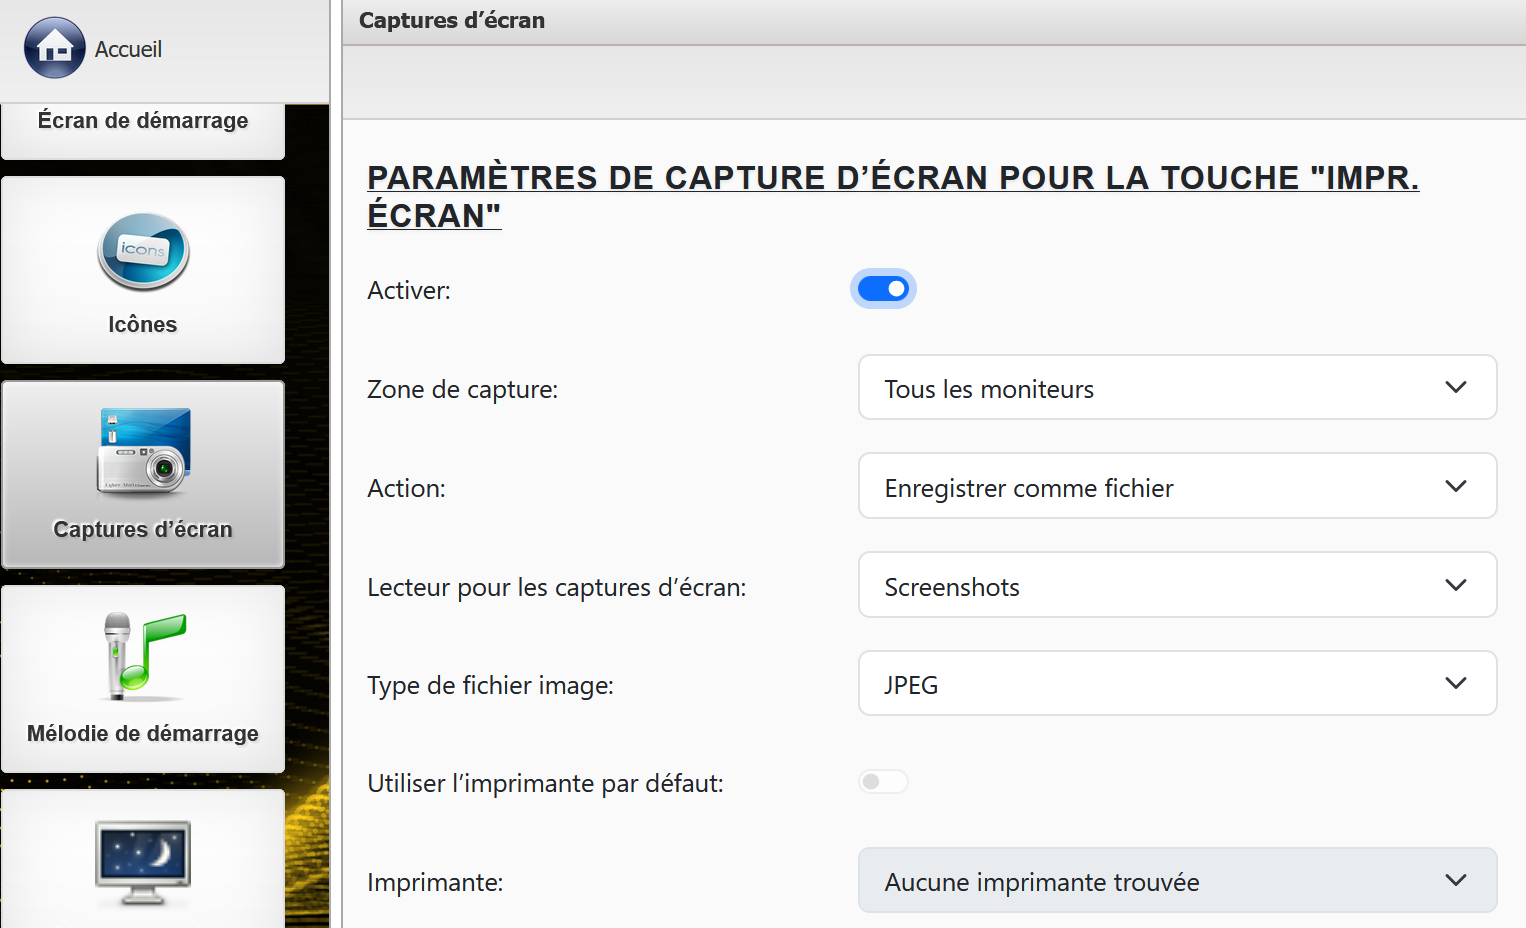The image size is (1526, 928).
Task: Open the Icônes section icon
Action: point(143,251)
